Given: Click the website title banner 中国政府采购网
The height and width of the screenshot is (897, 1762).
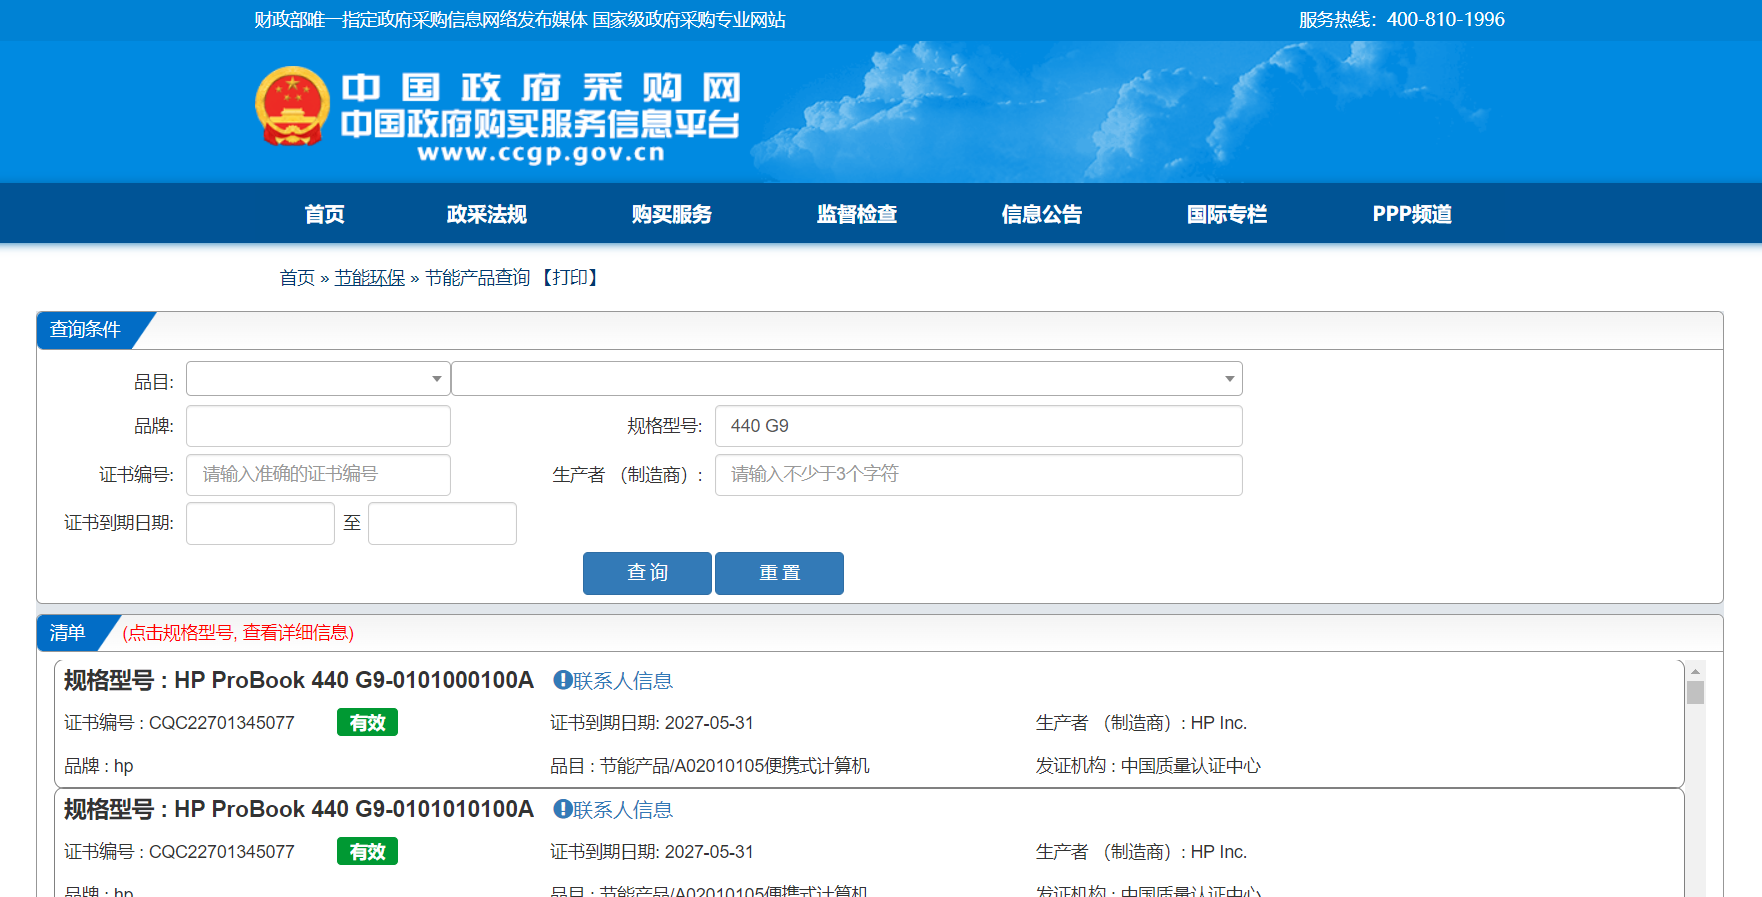Looking at the screenshot, I should click(x=541, y=88).
